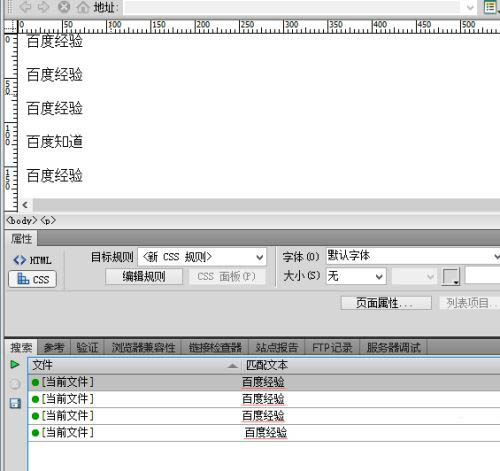Click the save report disk icon

tap(15, 404)
